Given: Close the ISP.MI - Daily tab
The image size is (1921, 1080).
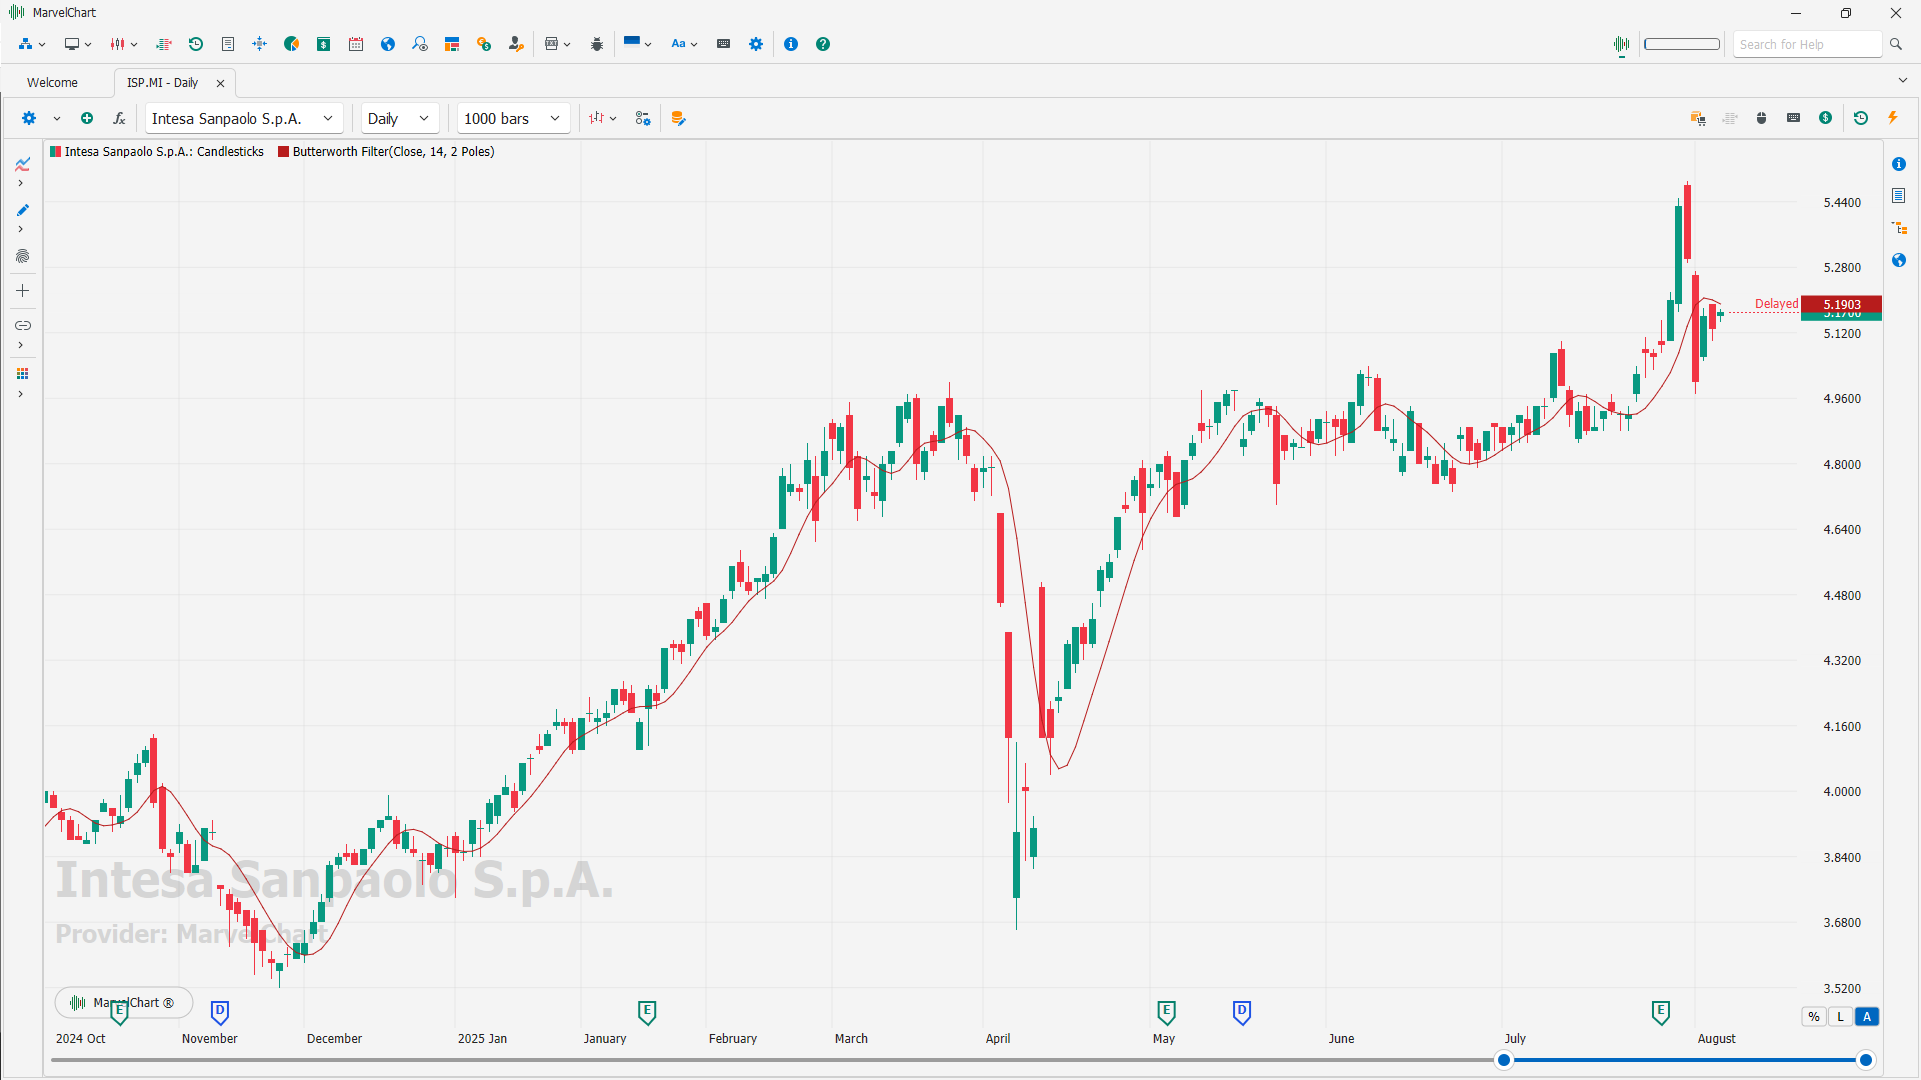Looking at the screenshot, I should click(x=221, y=83).
